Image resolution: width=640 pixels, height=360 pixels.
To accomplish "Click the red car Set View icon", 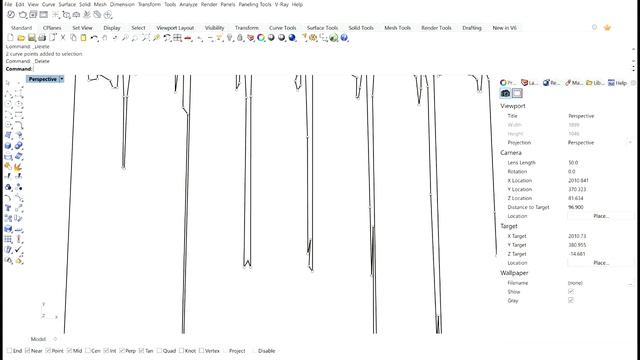I will pos(188,38).
